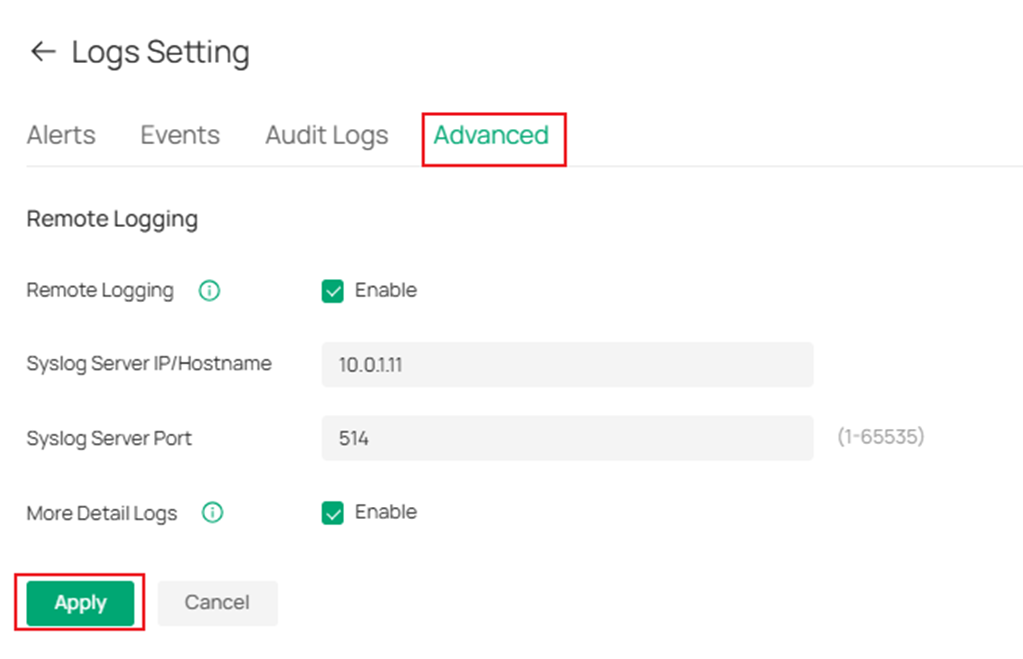
Task: Click the More Detail Logs label
Action: tap(102, 513)
